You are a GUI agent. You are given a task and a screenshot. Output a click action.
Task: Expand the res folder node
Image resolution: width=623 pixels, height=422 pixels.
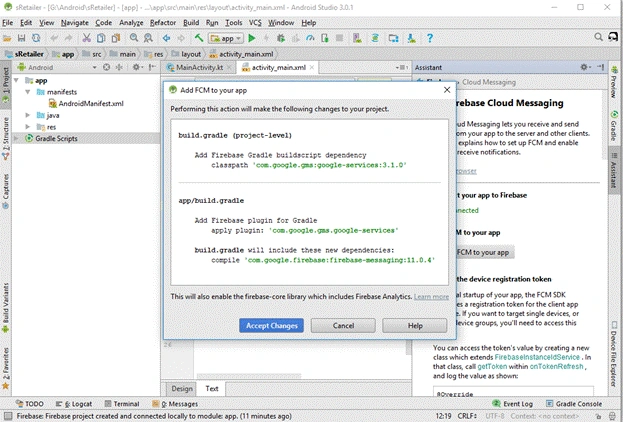pyautogui.click(x=28, y=127)
